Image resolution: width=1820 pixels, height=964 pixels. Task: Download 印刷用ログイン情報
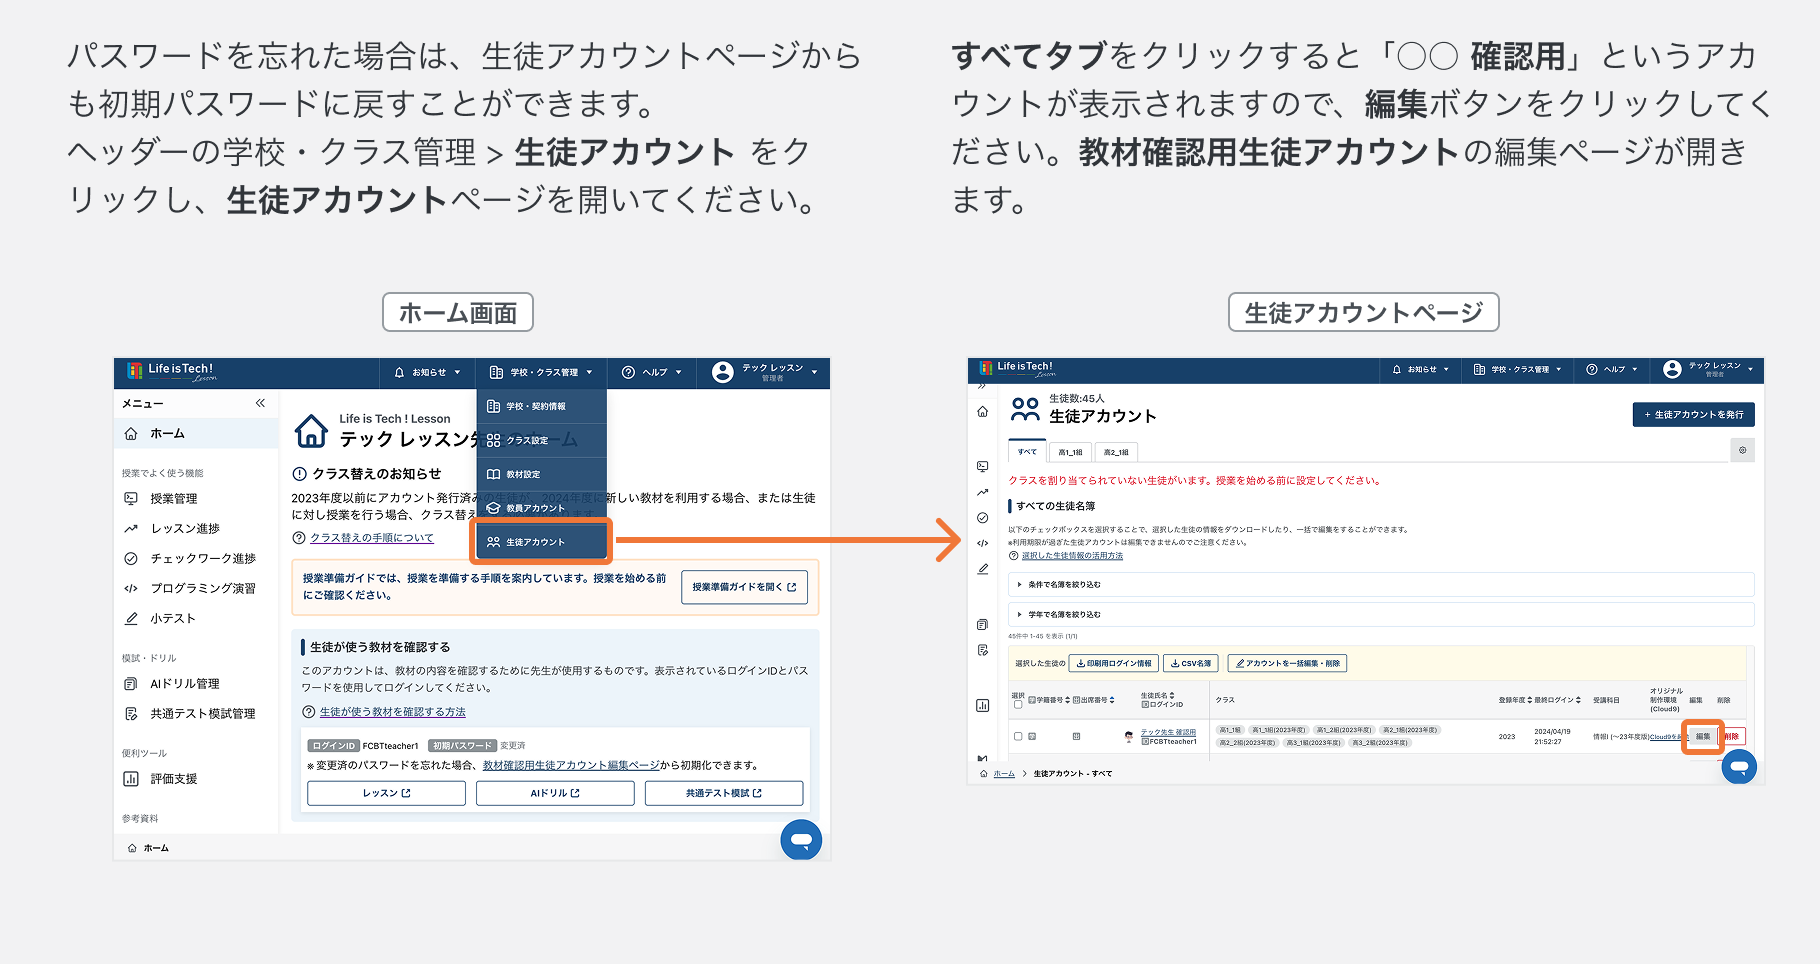click(x=1114, y=663)
